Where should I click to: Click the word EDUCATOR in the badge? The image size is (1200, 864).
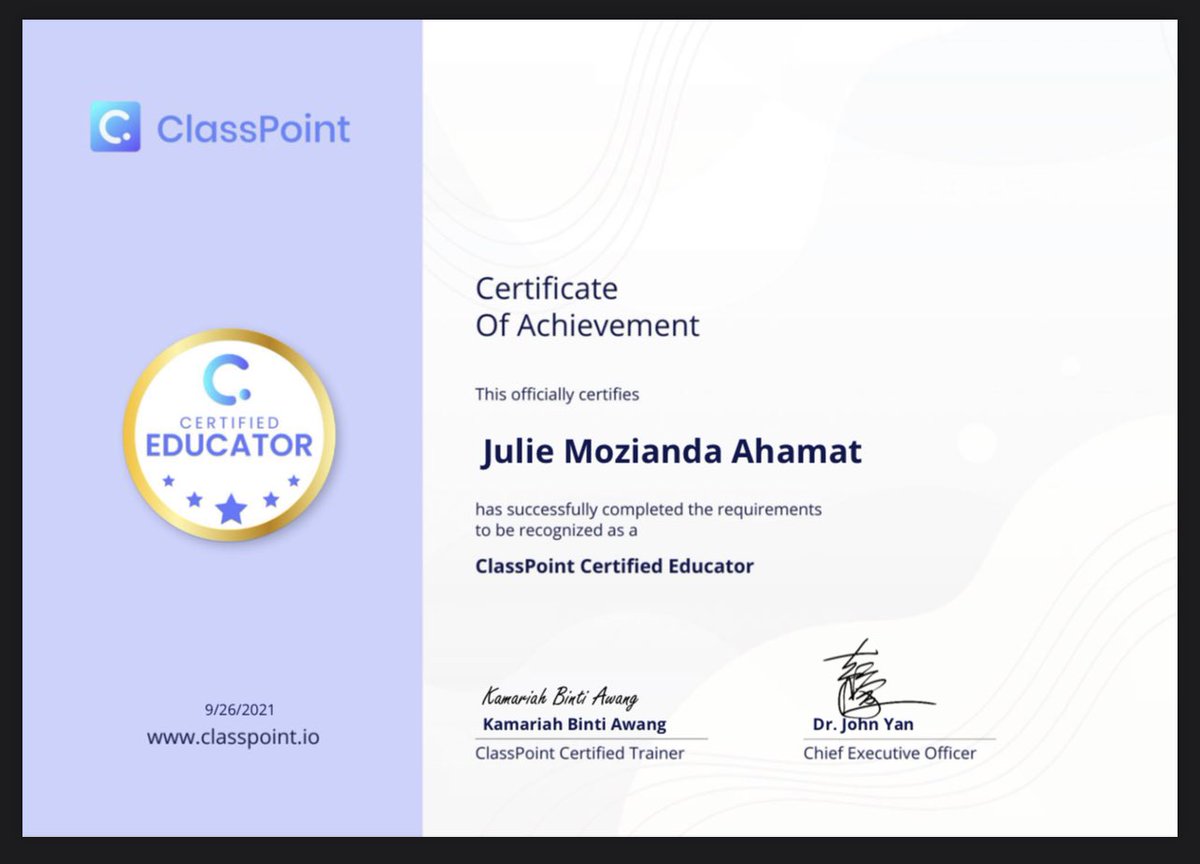pyautogui.click(x=229, y=445)
